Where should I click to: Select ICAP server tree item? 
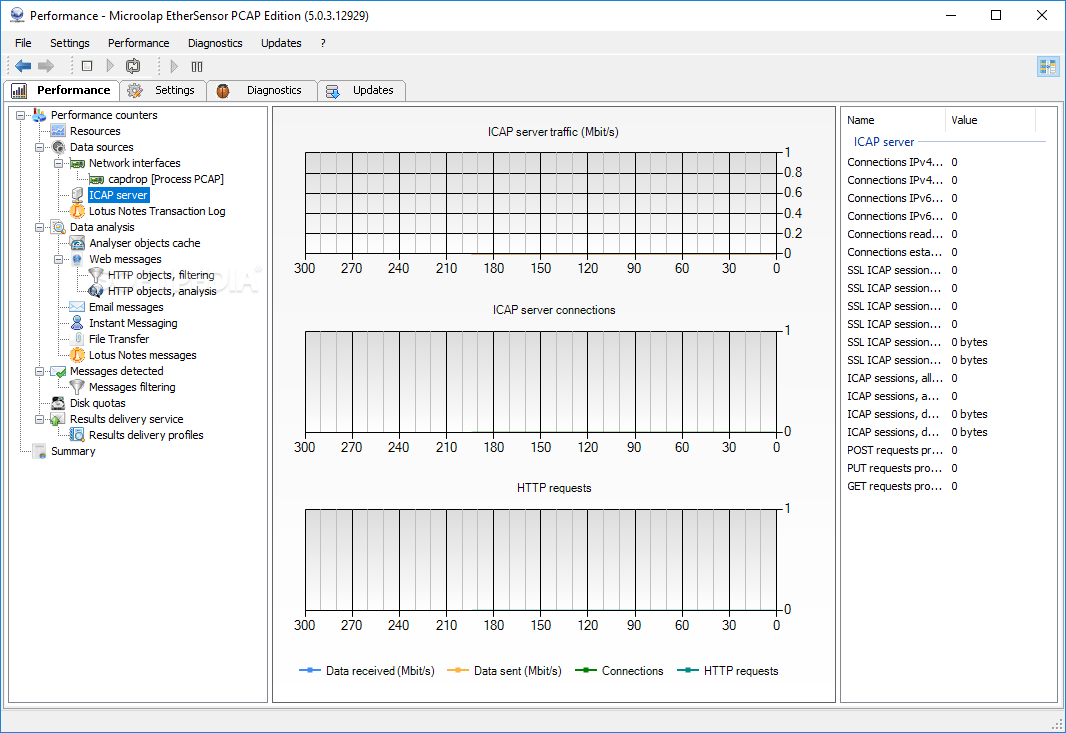(x=118, y=195)
